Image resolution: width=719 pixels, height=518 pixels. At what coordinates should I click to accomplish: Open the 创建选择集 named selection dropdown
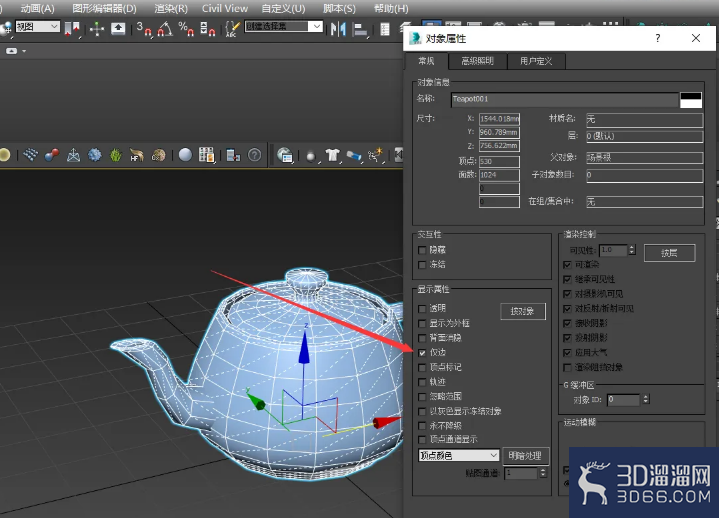[x=284, y=27]
